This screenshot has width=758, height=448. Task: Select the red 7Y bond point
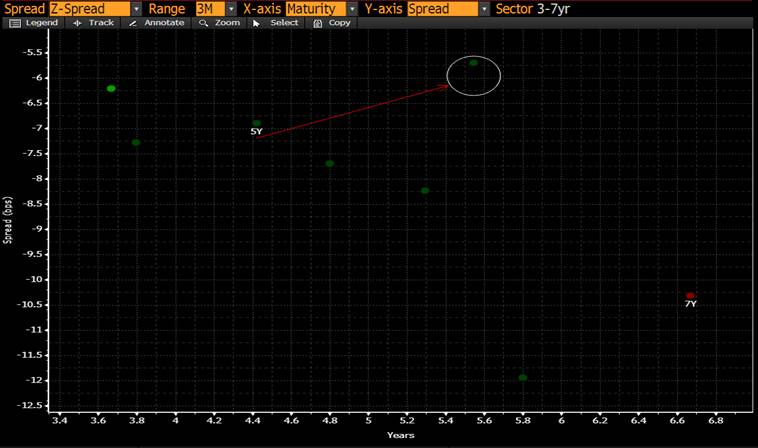(690, 295)
